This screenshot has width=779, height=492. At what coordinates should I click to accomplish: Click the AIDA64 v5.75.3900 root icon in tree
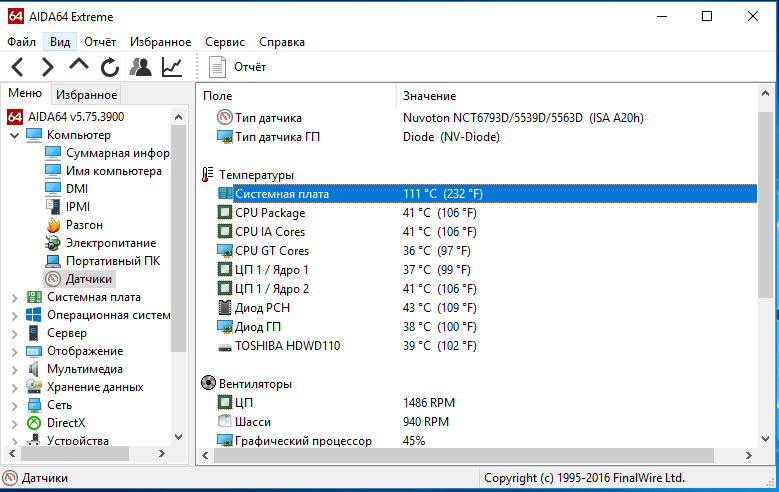click(15, 117)
